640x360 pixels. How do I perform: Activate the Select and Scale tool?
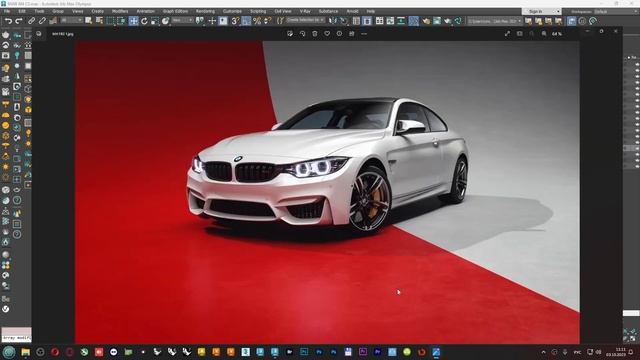[x=155, y=21]
